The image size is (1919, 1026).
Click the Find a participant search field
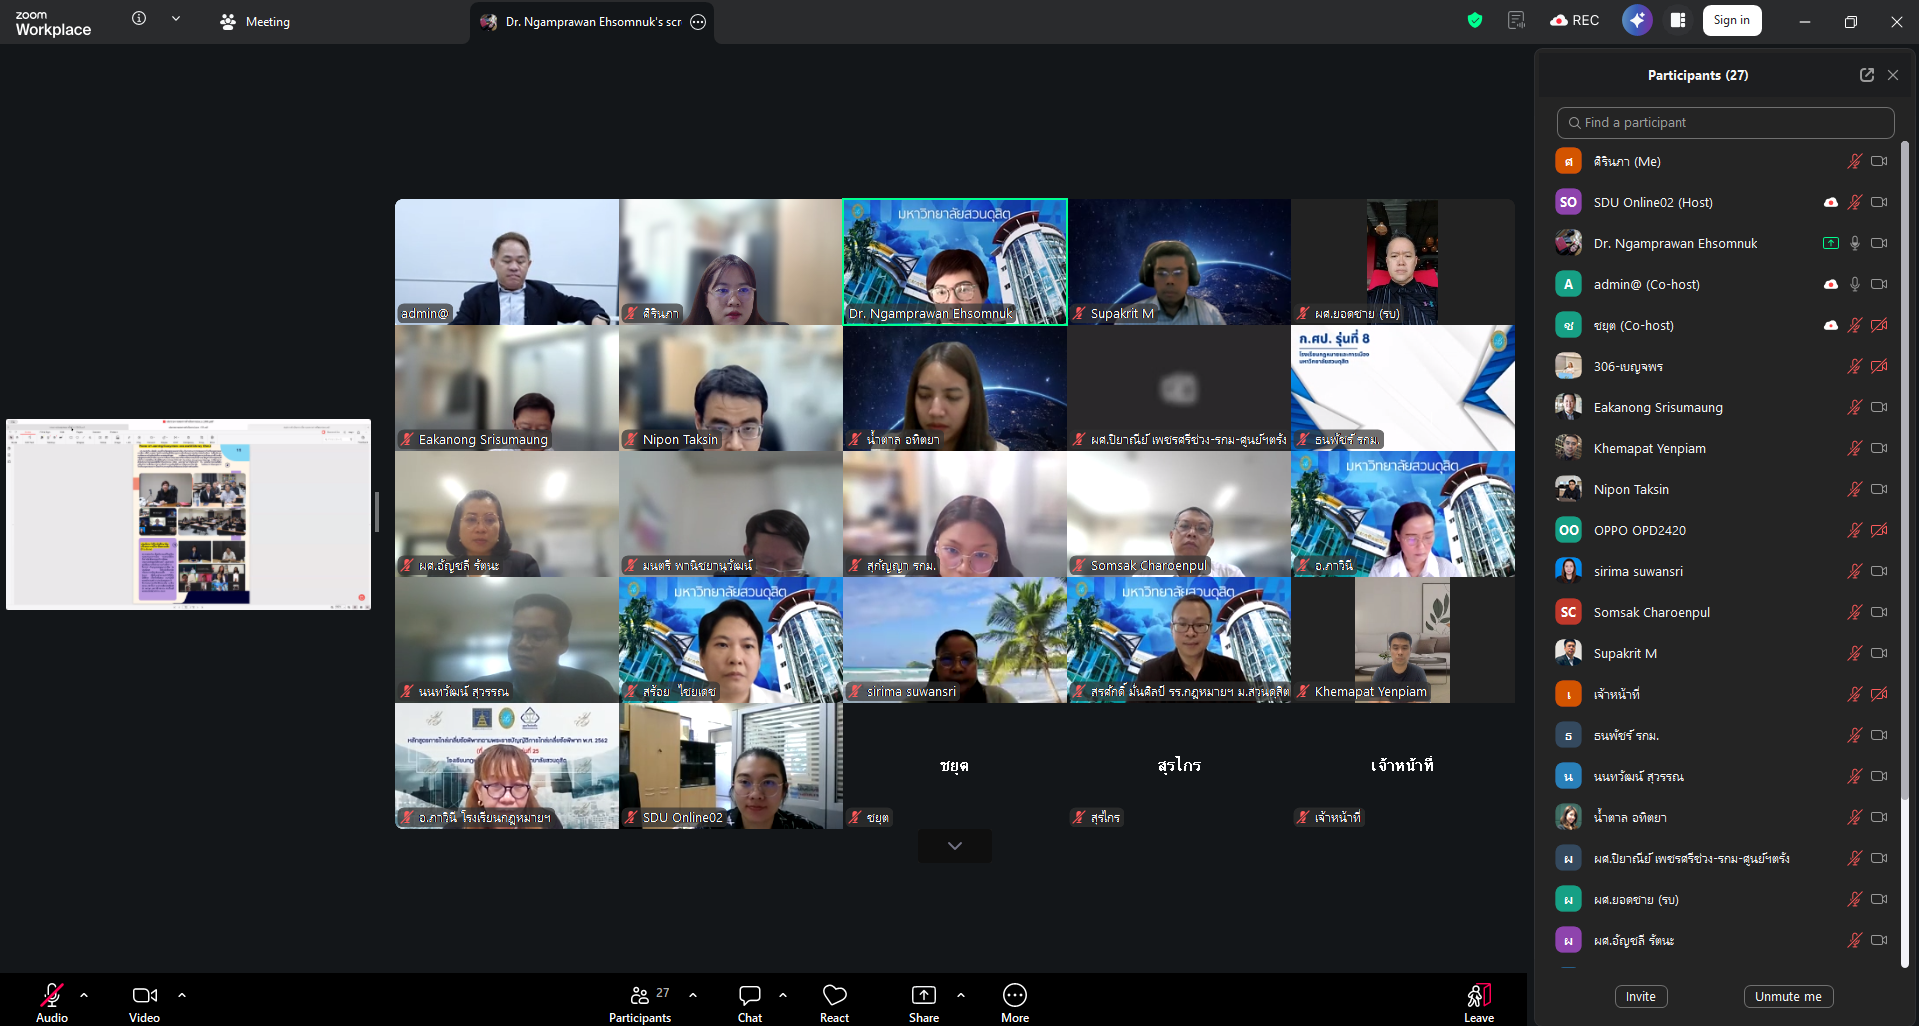[1725, 123]
